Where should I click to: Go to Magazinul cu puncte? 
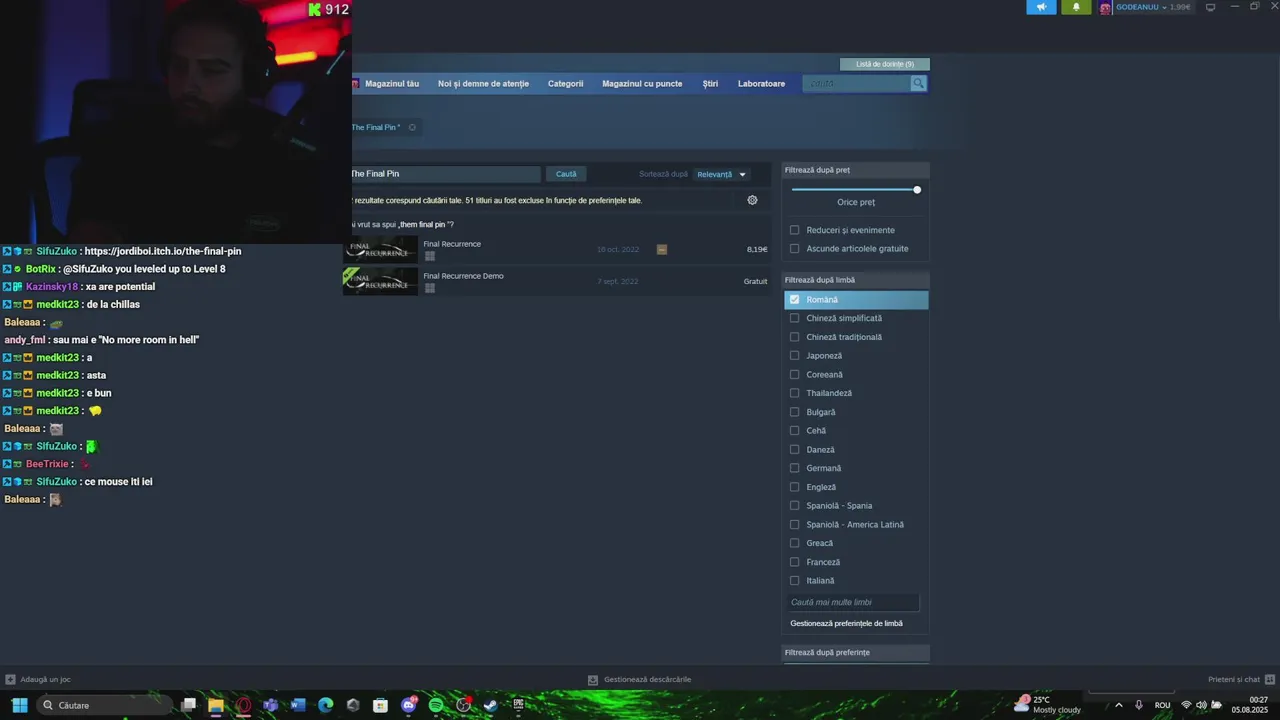[x=642, y=84]
